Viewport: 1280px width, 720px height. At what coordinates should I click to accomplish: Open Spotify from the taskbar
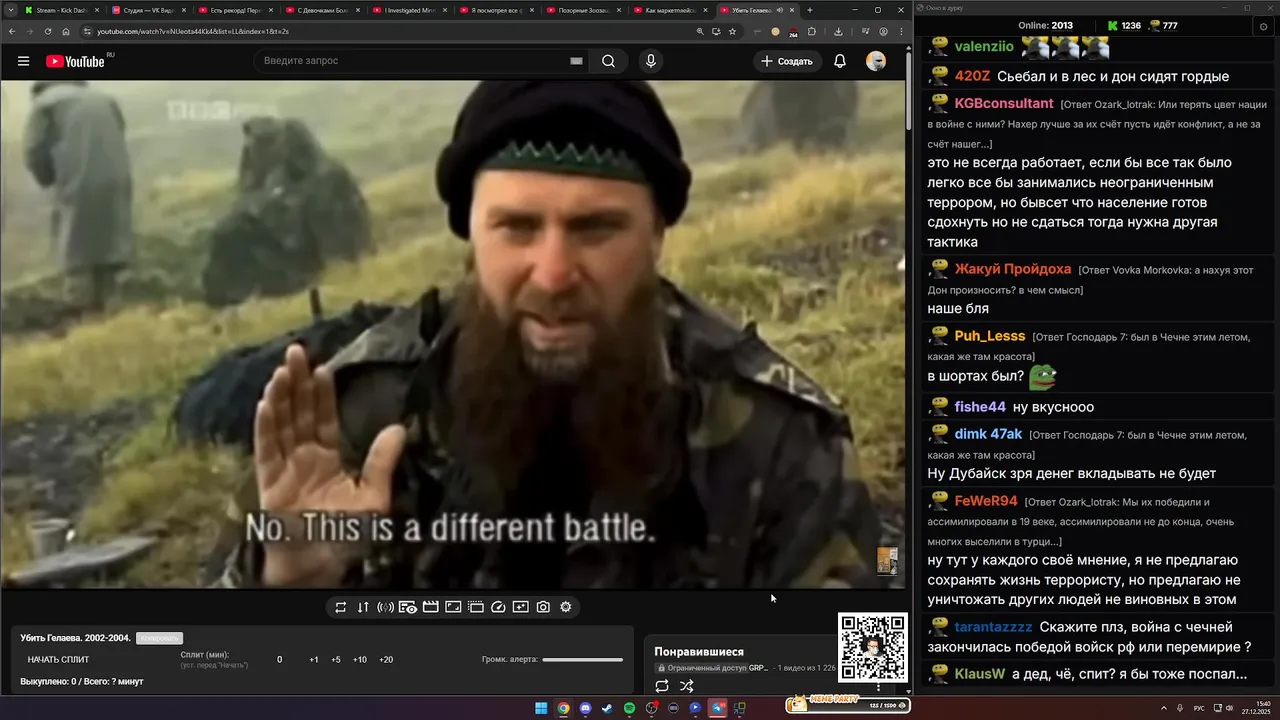(629, 708)
